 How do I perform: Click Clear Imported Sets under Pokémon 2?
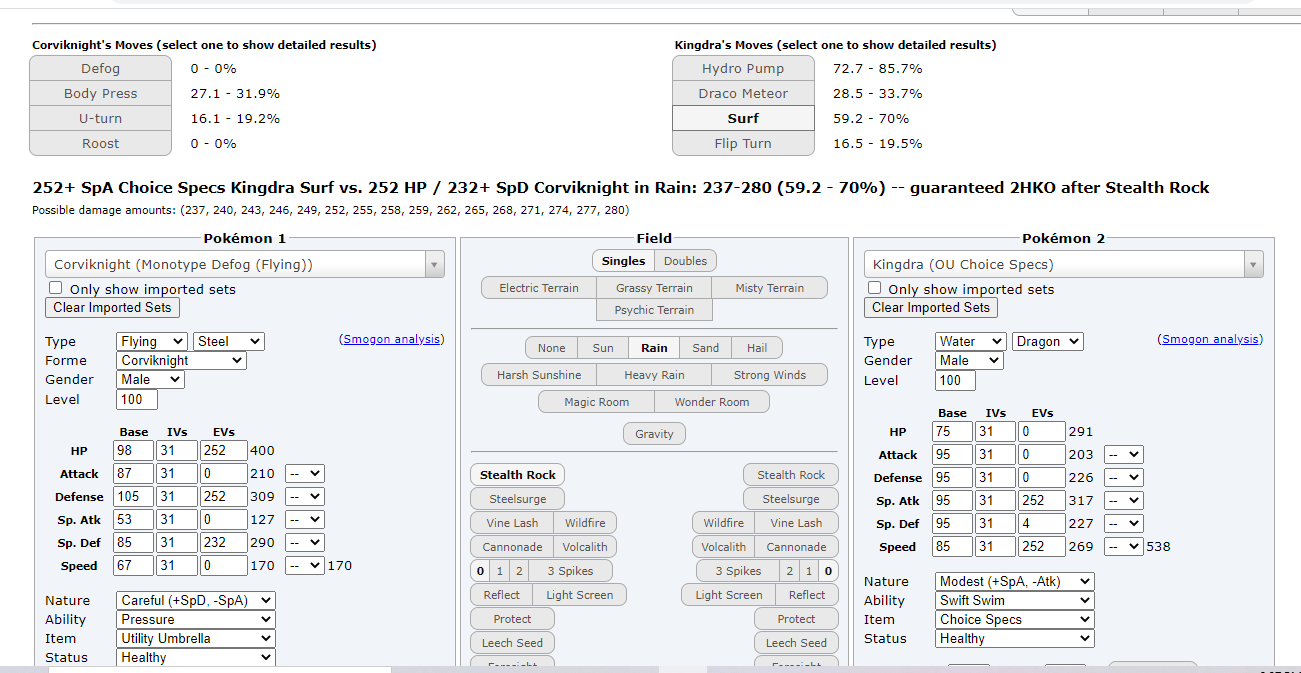[931, 308]
